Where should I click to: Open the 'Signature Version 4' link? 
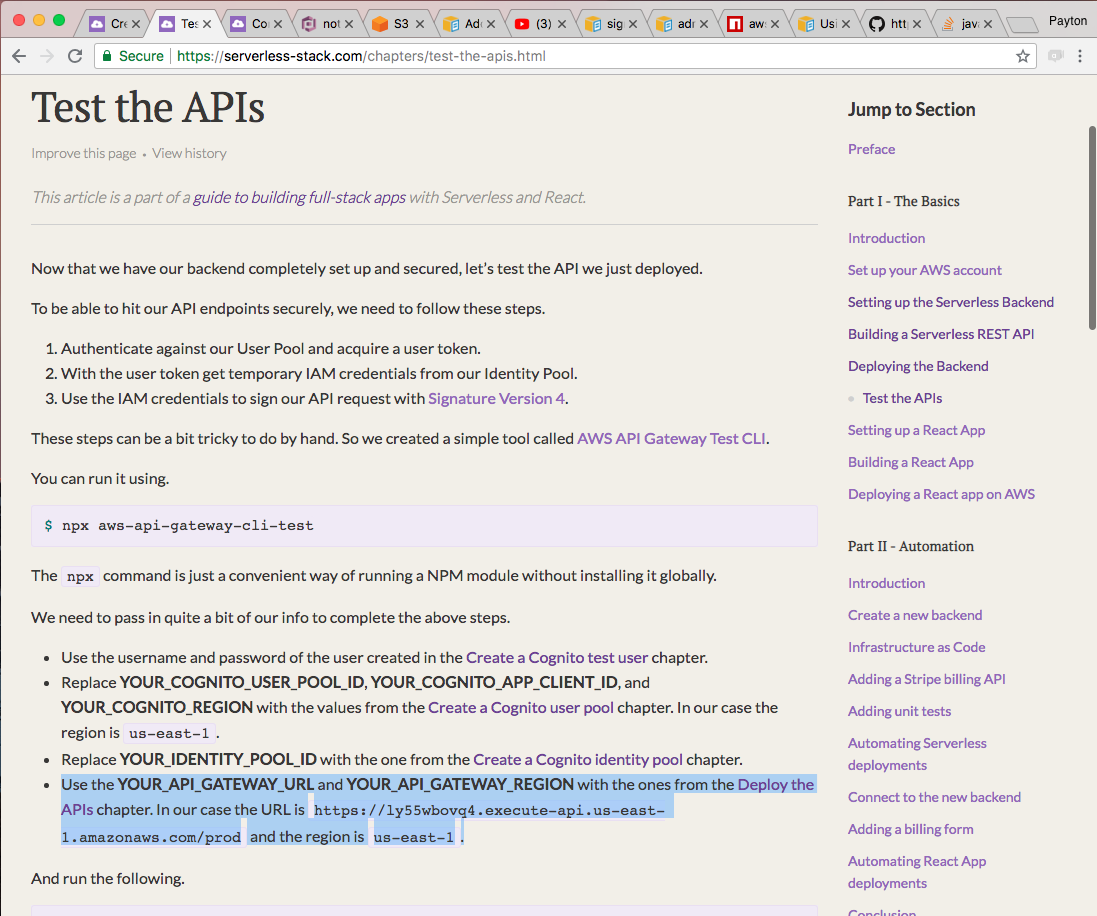pos(497,398)
